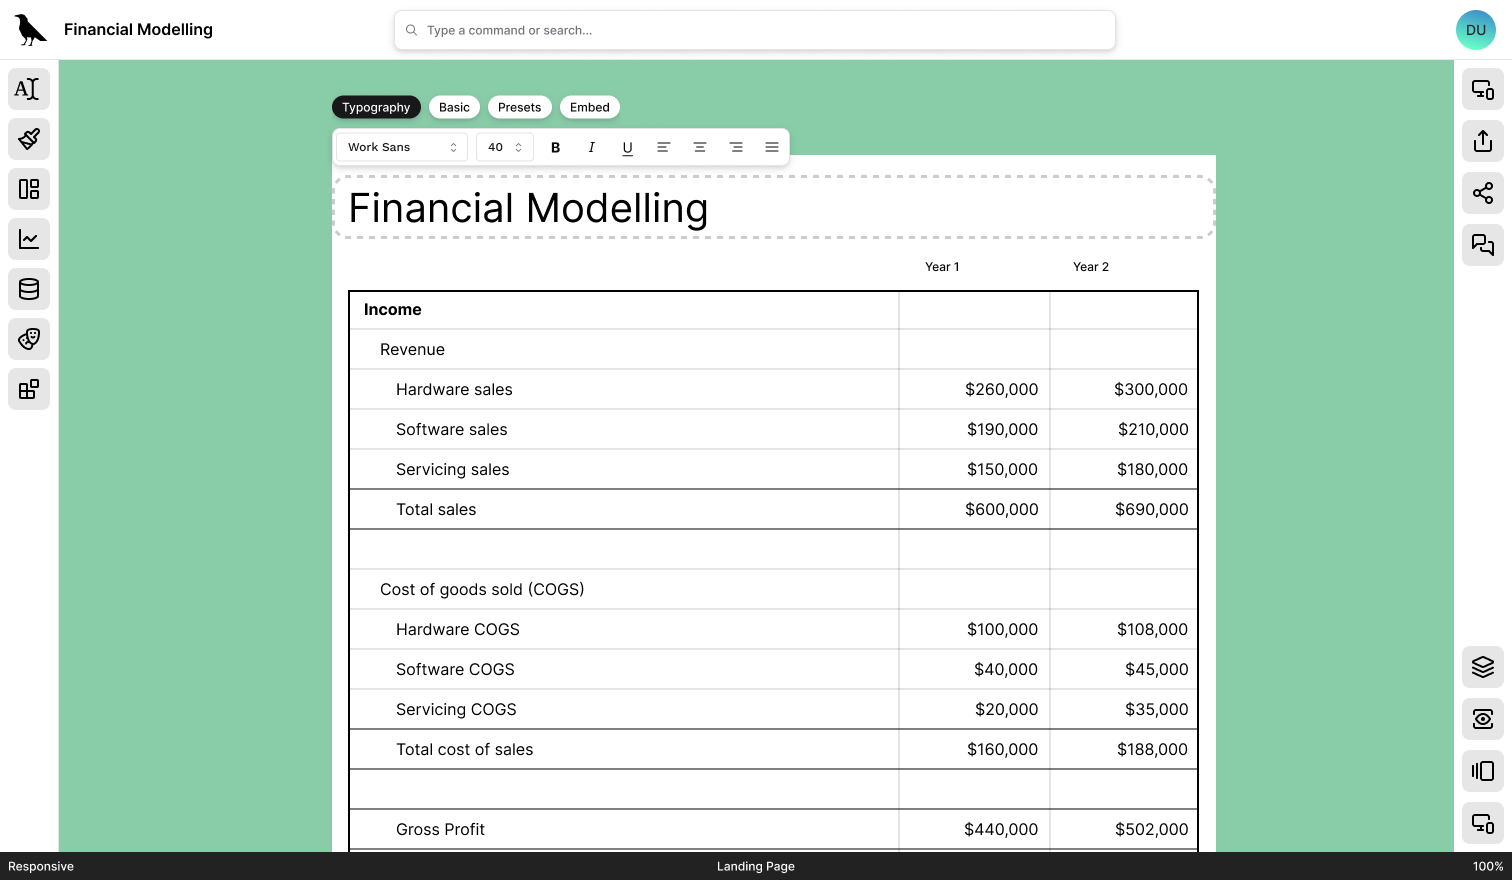This screenshot has height=880, width=1512.
Task: Center align the heading text
Action: (x=700, y=147)
